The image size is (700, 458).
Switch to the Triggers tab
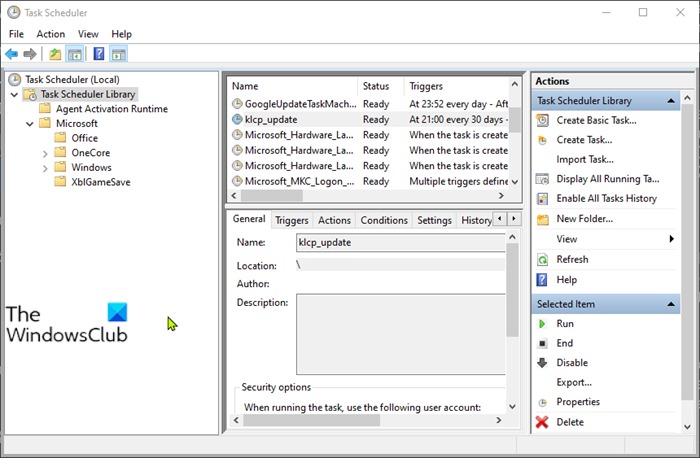[291, 220]
